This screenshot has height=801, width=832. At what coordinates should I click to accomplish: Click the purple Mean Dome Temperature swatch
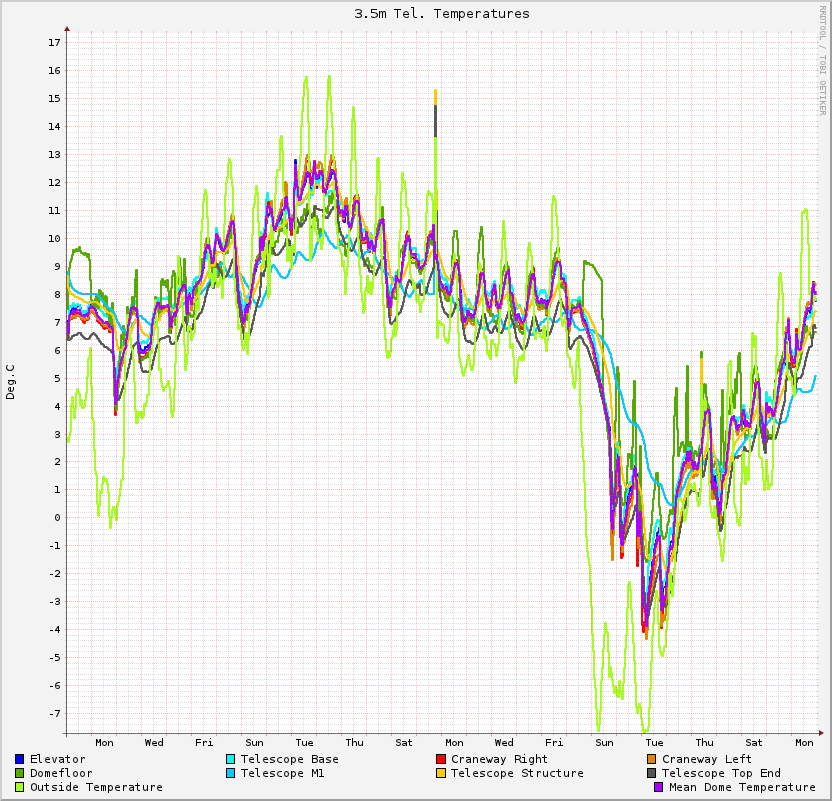658,787
